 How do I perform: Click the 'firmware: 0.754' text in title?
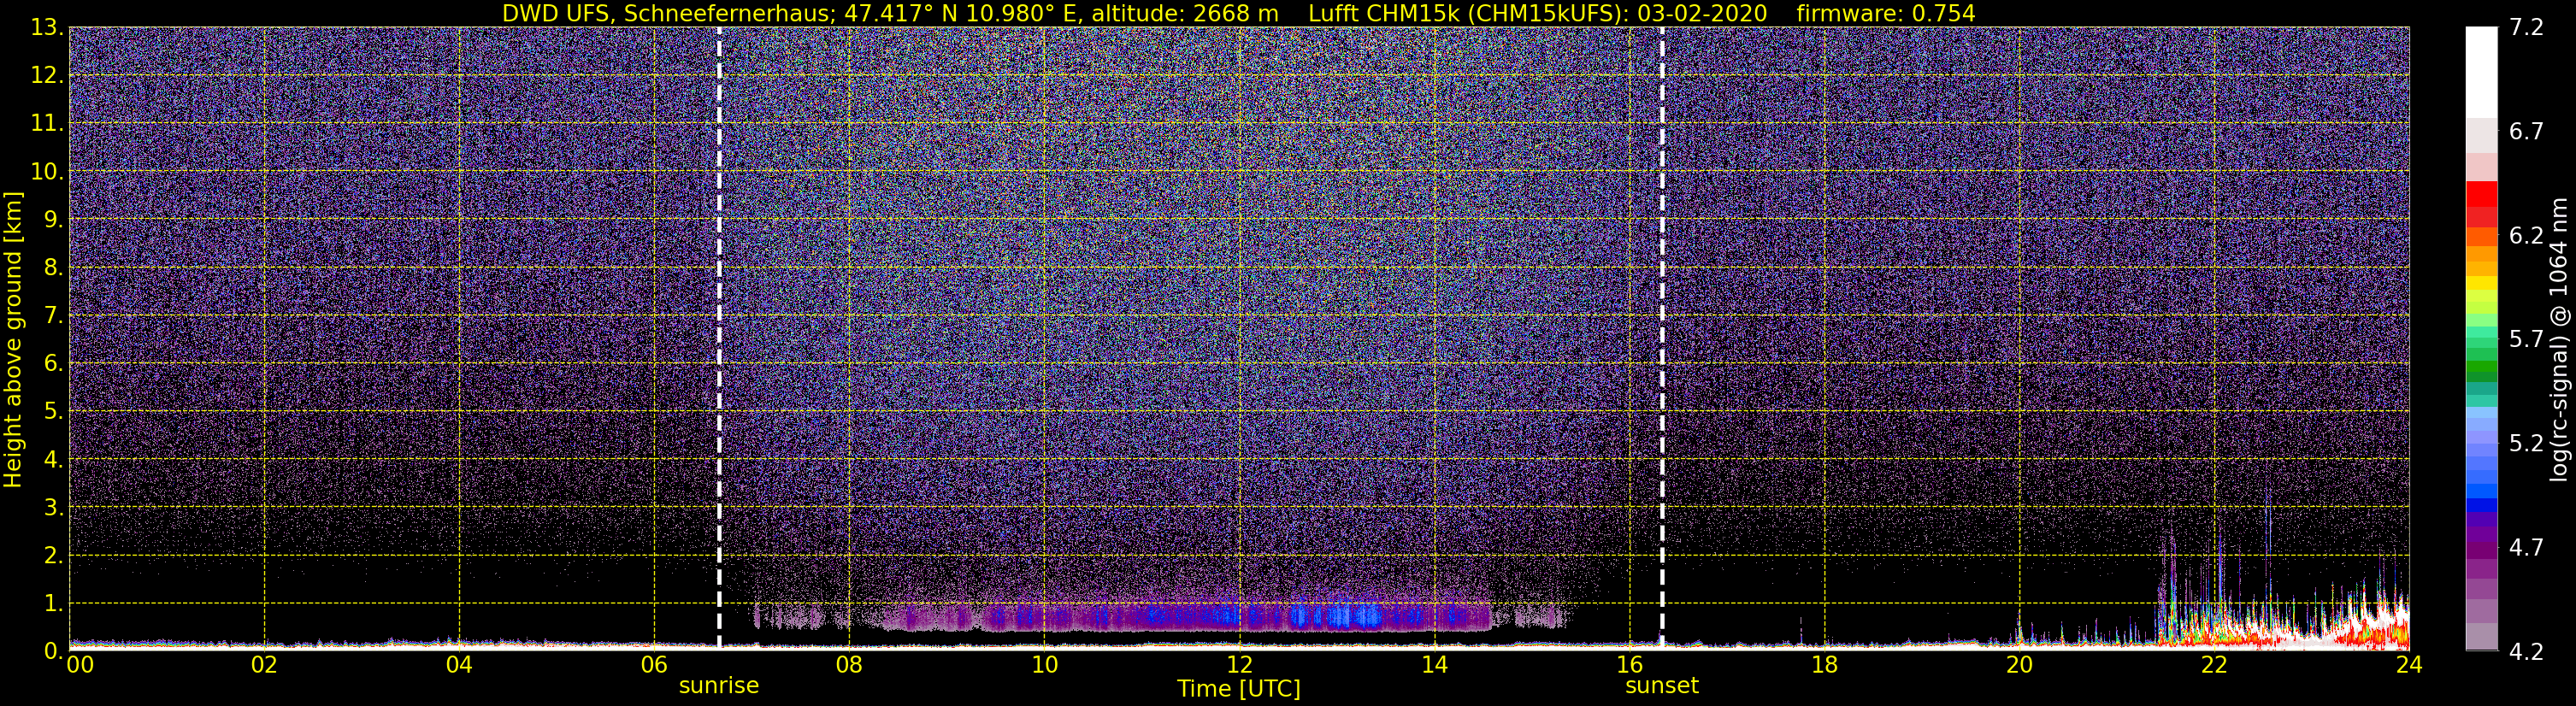1885,13
